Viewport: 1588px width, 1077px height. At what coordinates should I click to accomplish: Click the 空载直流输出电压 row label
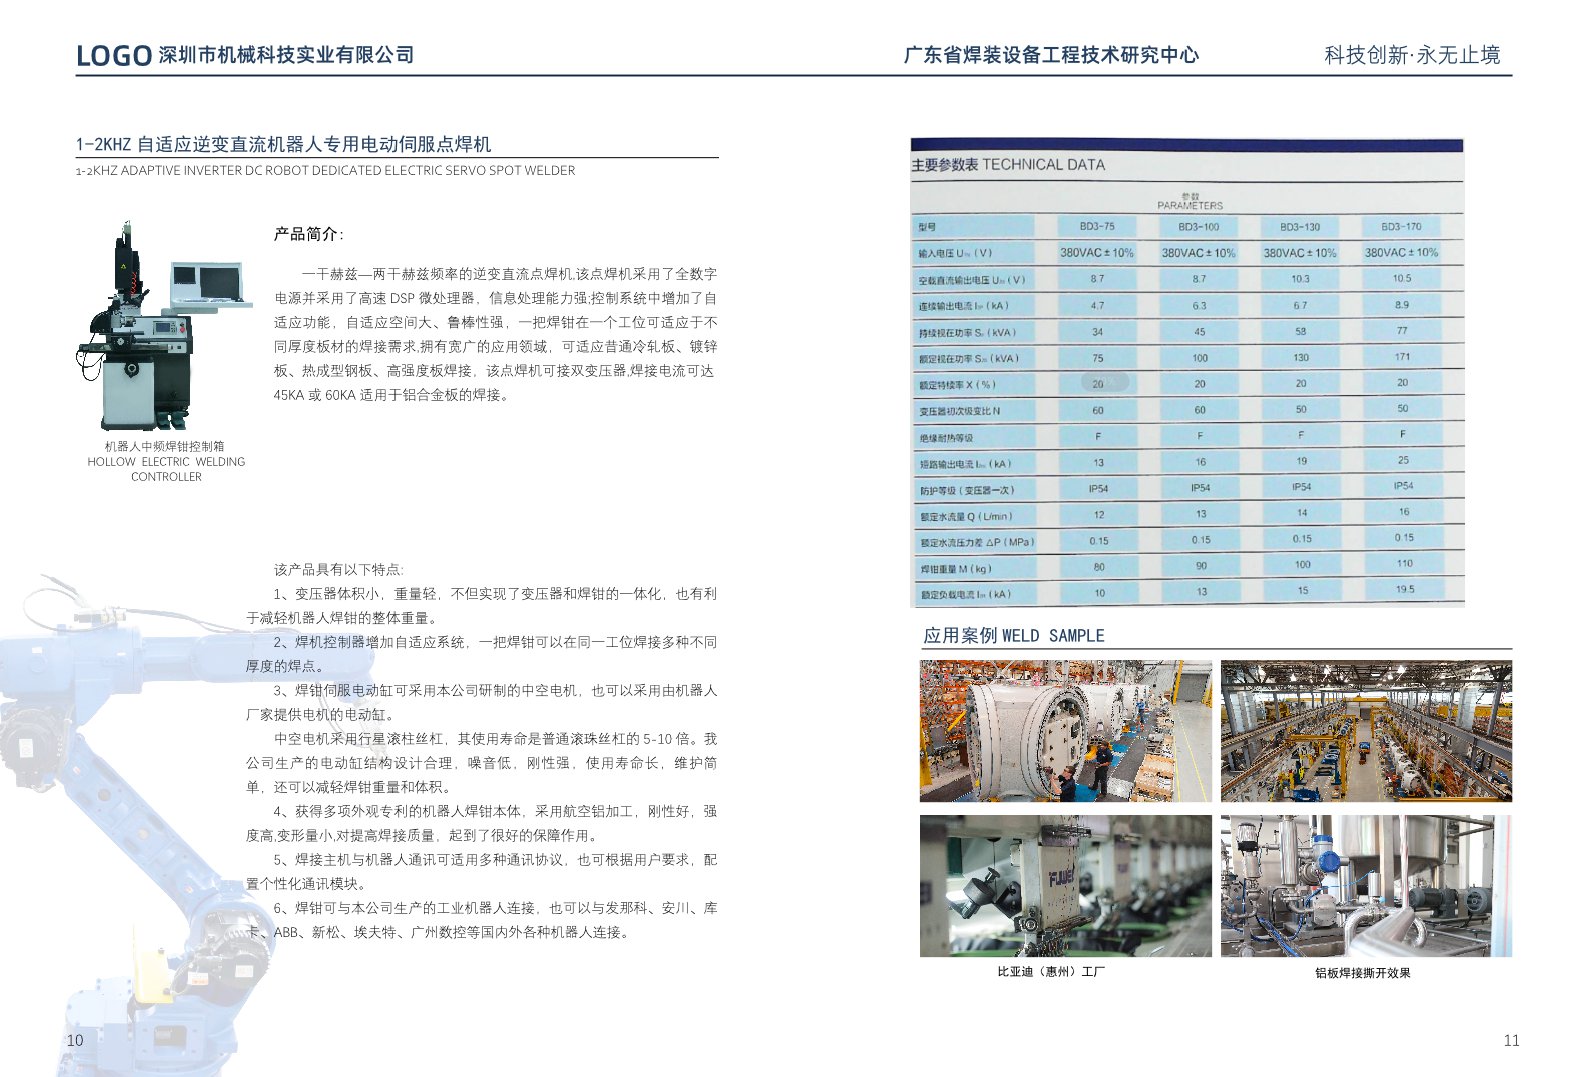pos(972,280)
